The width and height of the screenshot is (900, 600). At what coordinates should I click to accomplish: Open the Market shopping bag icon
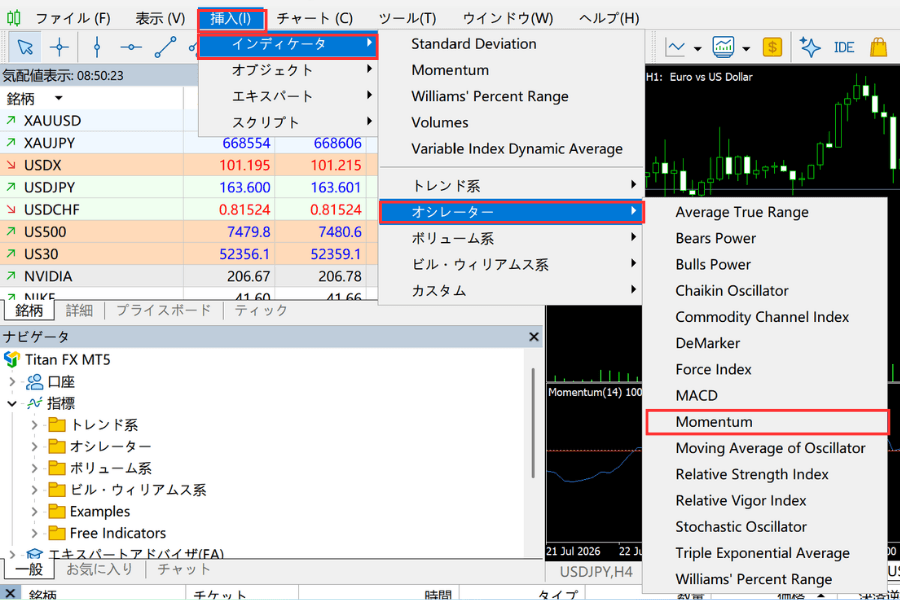click(878, 47)
